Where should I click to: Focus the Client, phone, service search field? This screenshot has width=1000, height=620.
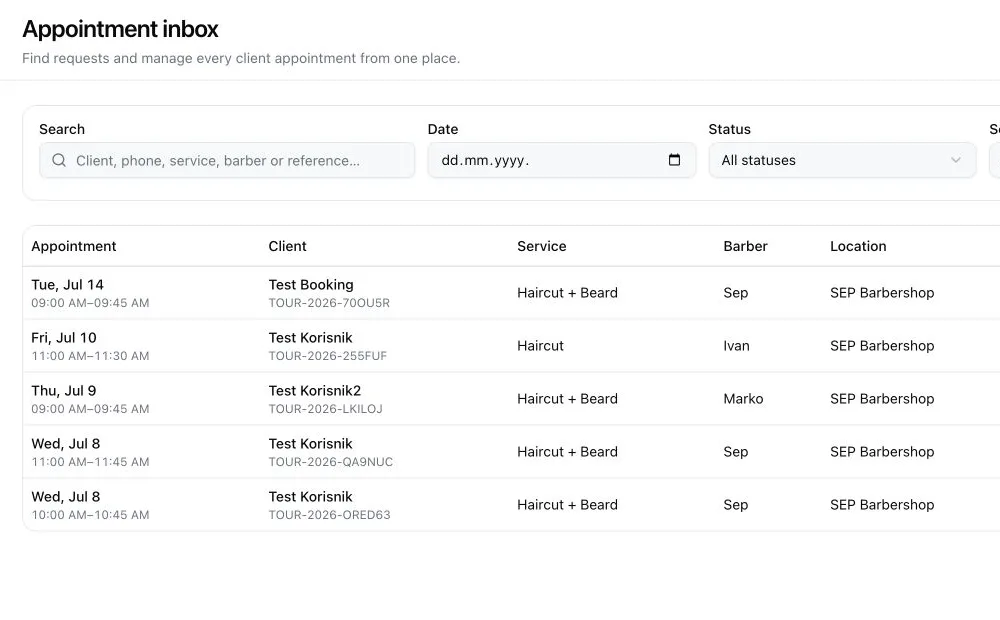point(227,160)
